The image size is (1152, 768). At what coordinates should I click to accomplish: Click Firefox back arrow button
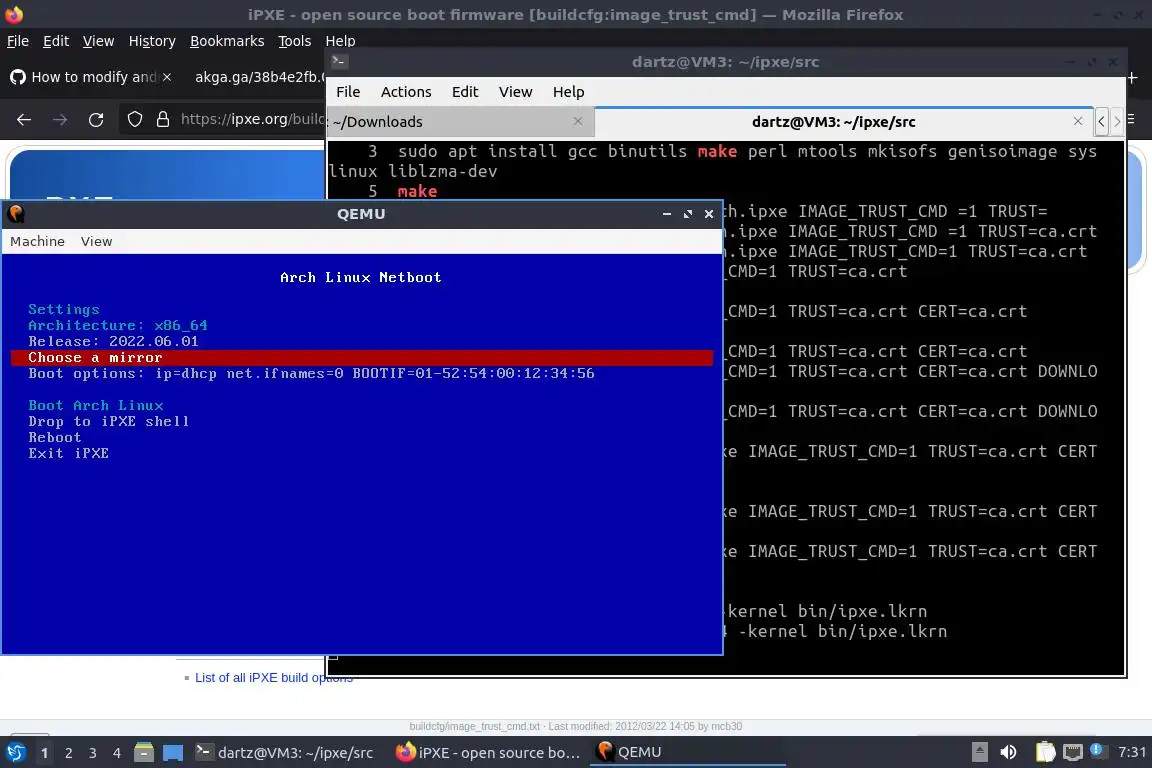point(24,120)
